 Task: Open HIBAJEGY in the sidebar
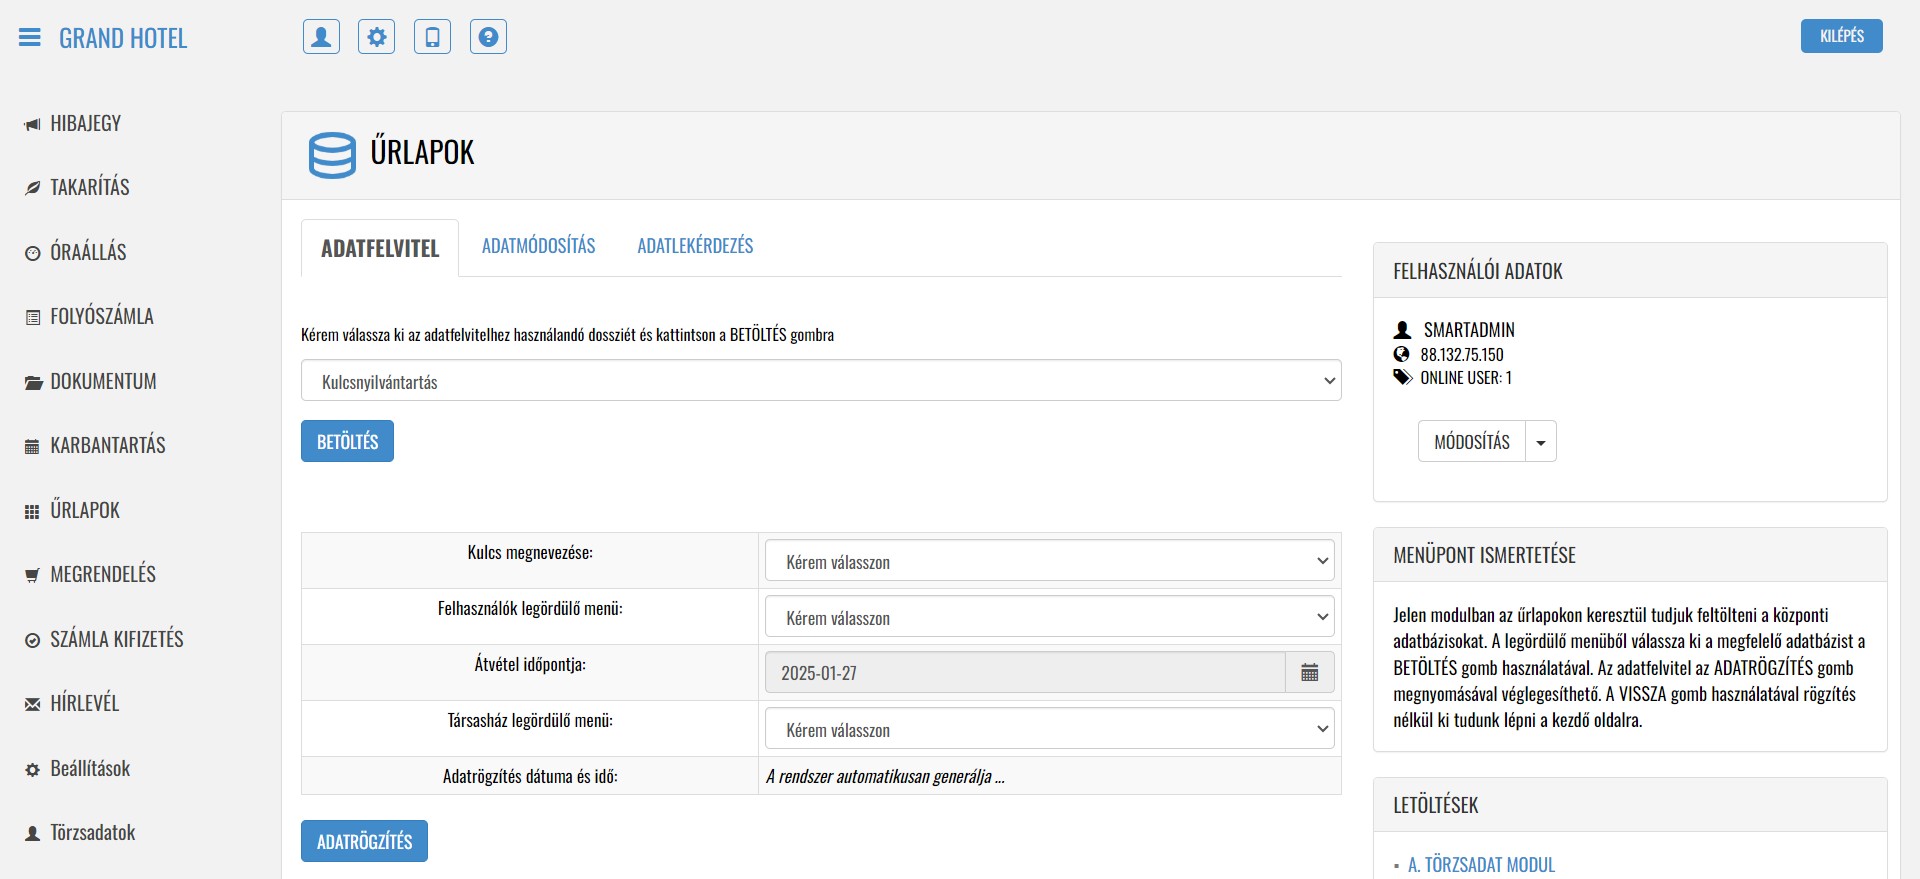click(85, 124)
